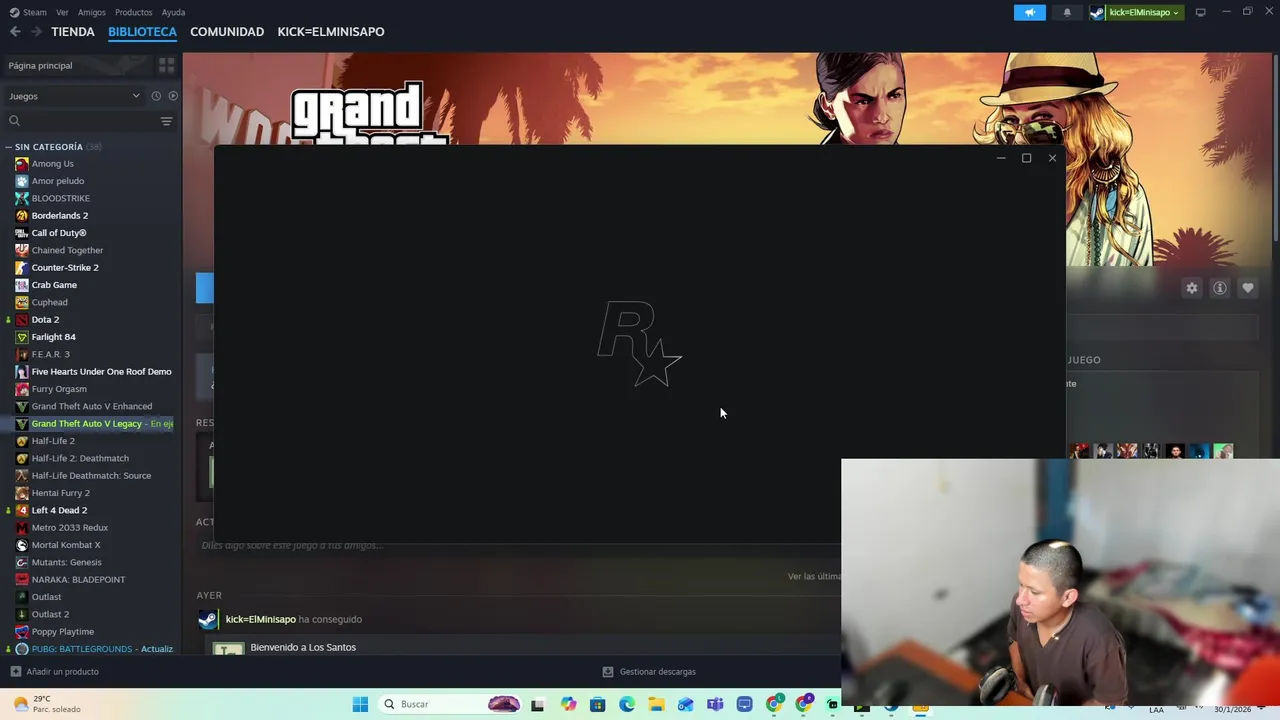Open the KICK=ELMINISAPO profile tab

[x=331, y=32]
